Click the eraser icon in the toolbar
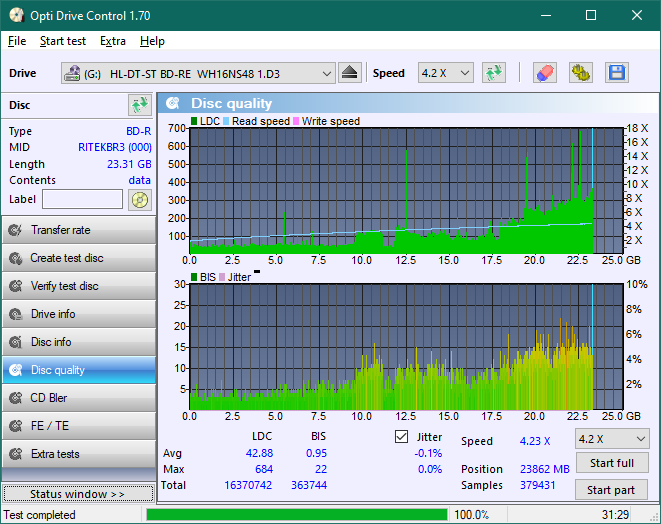This screenshot has height=524, width=661. (x=545, y=73)
